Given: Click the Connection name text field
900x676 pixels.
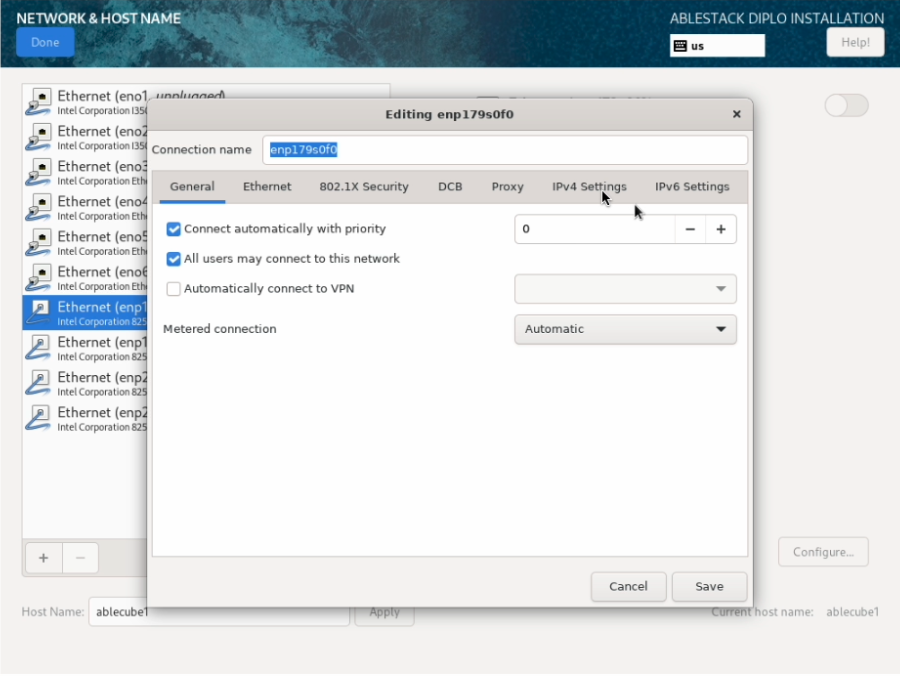Looking at the screenshot, I should 505,150.
